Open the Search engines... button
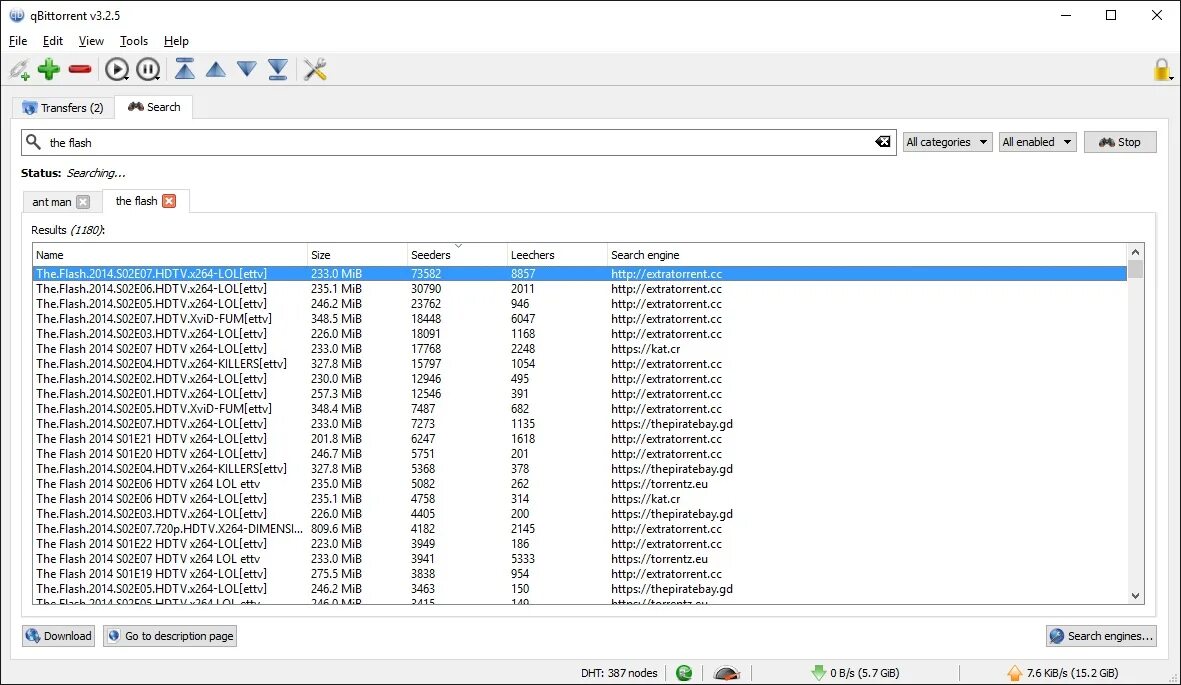Image resolution: width=1181 pixels, height=685 pixels. pyautogui.click(x=1101, y=636)
